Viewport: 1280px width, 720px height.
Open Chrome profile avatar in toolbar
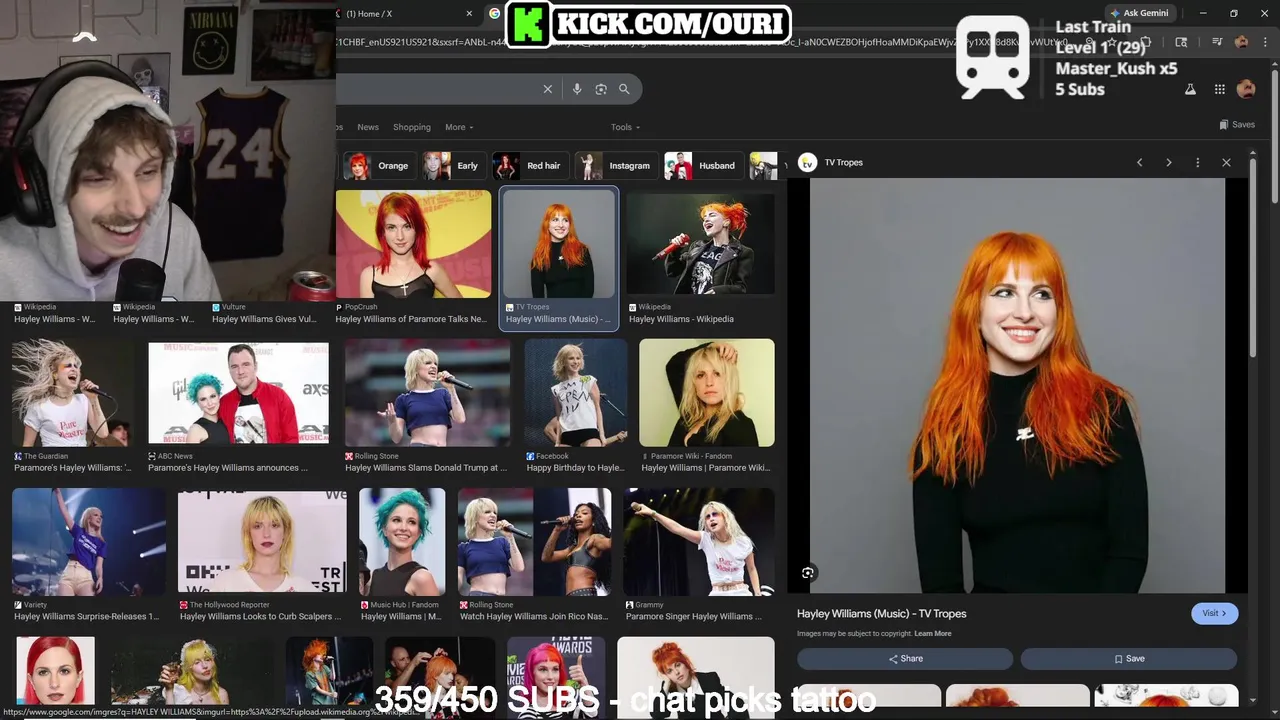point(1241,42)
